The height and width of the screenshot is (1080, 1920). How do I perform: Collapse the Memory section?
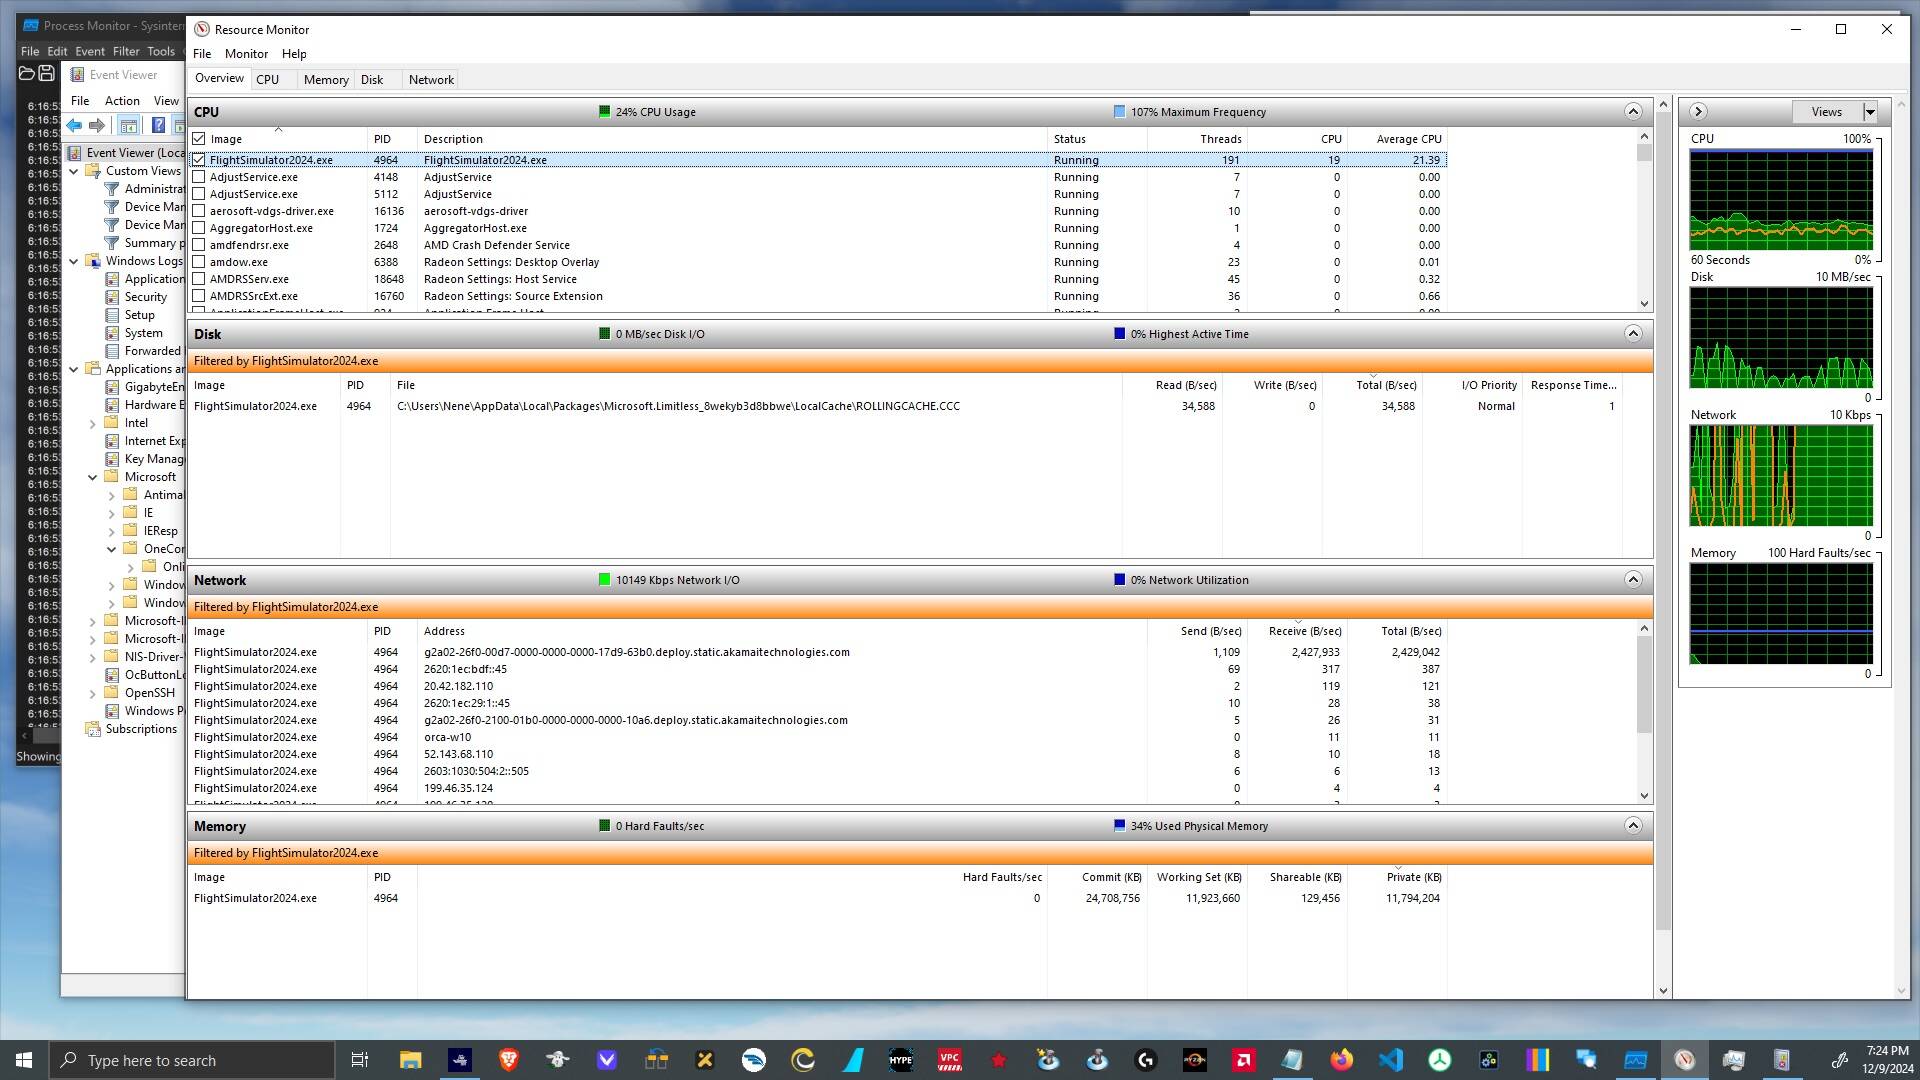click(x=1633, y=826)
